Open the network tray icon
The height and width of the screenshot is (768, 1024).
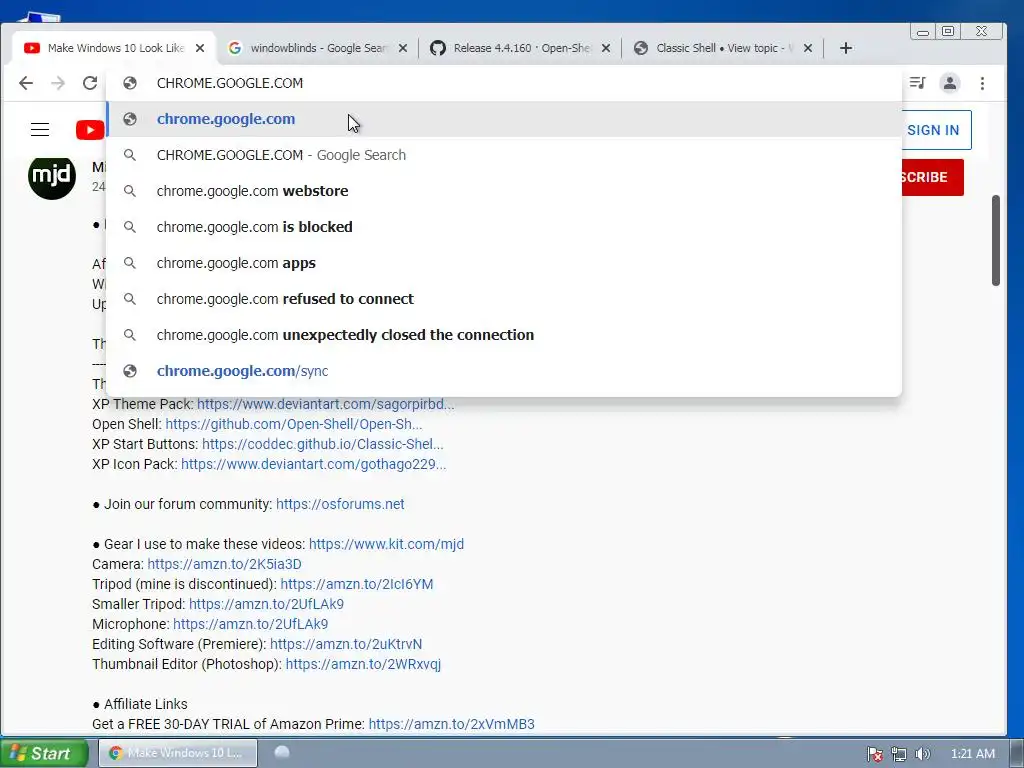pos(899,754)
